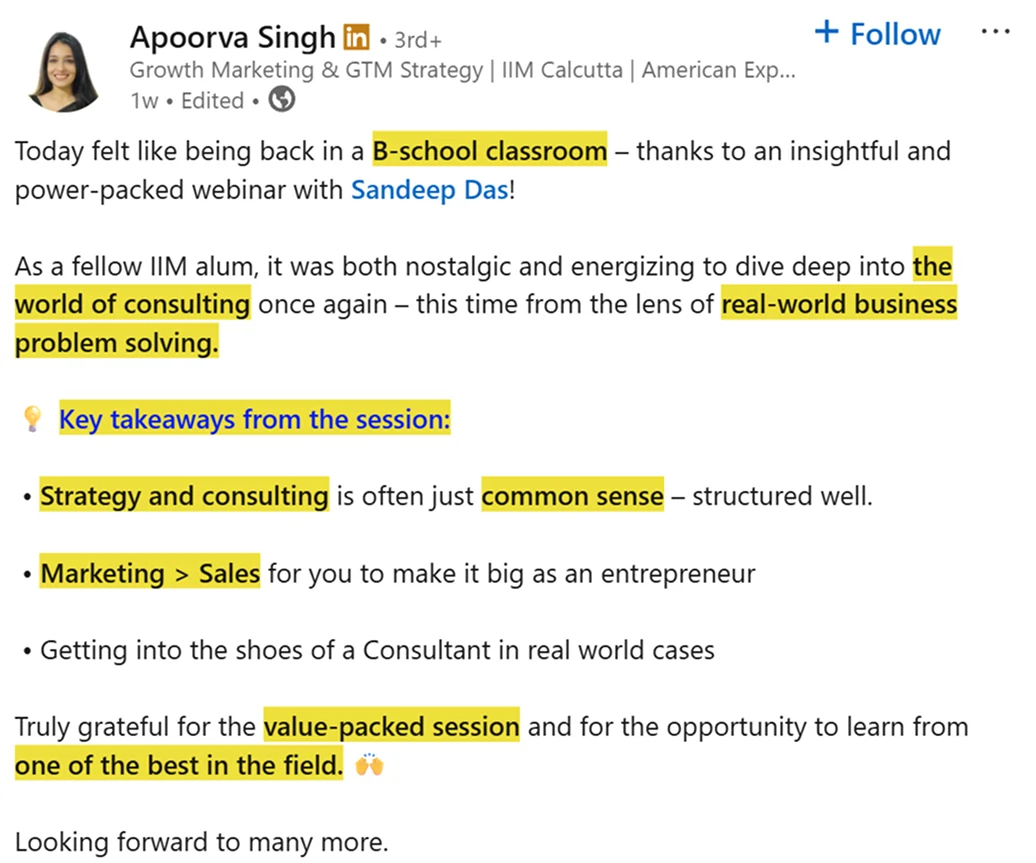Click the blue "Key takeaways from the session:" heading
This screenshot has height=863, width=1036.
(254, 419)
